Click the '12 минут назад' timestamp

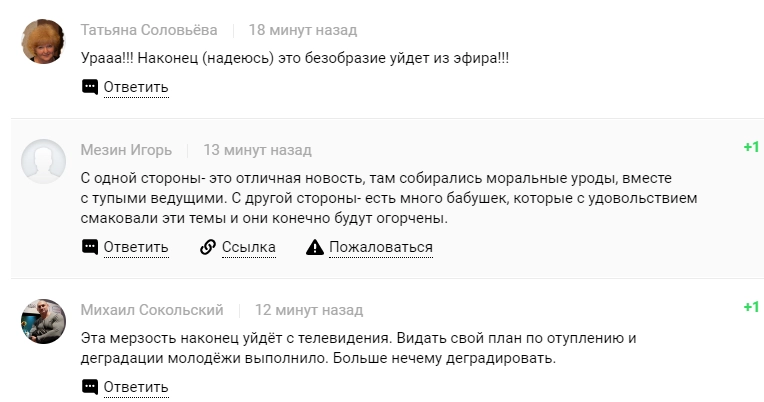point(309,310)
